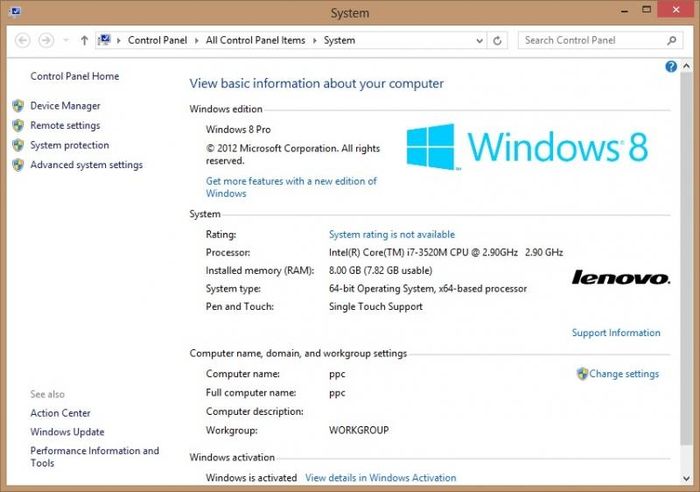Click shield icon beside System protection

18,145
